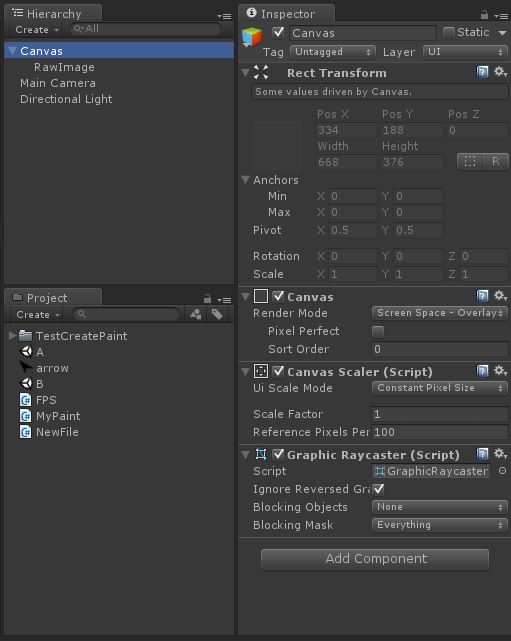Click the Hierarchy search field
The width and height of the screenshot is (511, 641).
(x=146, y=29)
